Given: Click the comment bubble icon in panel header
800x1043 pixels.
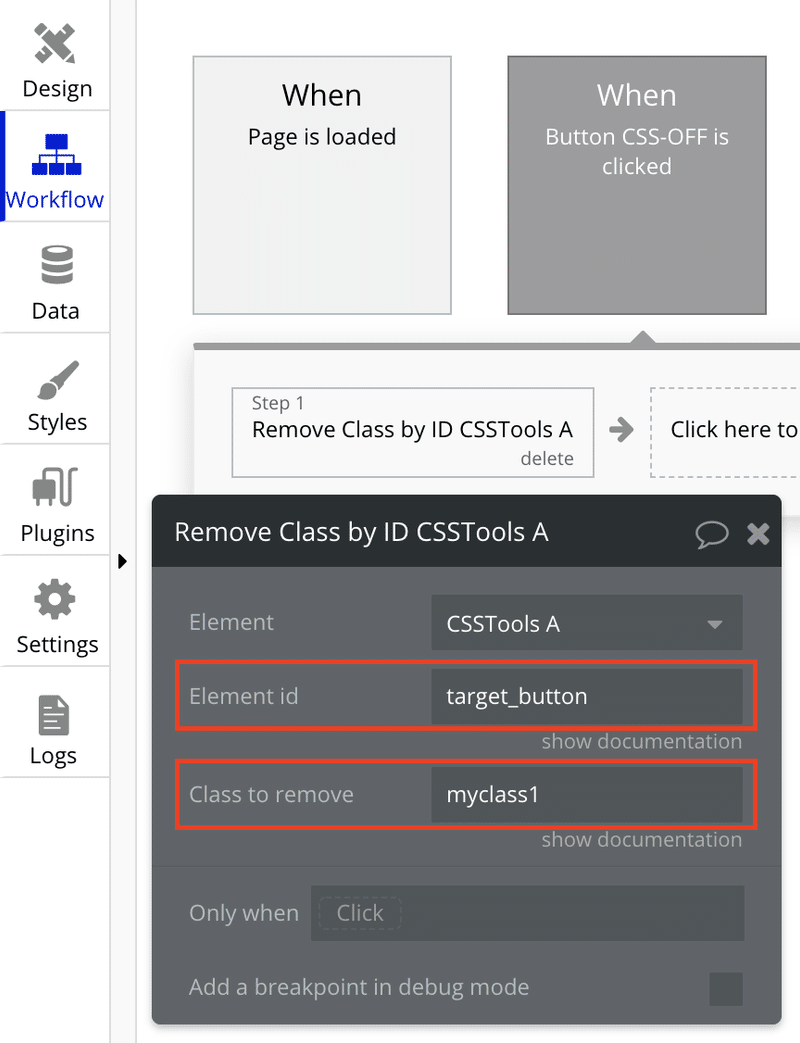Looking at the screenshot, I should pyautogui.click(x=712, y=533).
